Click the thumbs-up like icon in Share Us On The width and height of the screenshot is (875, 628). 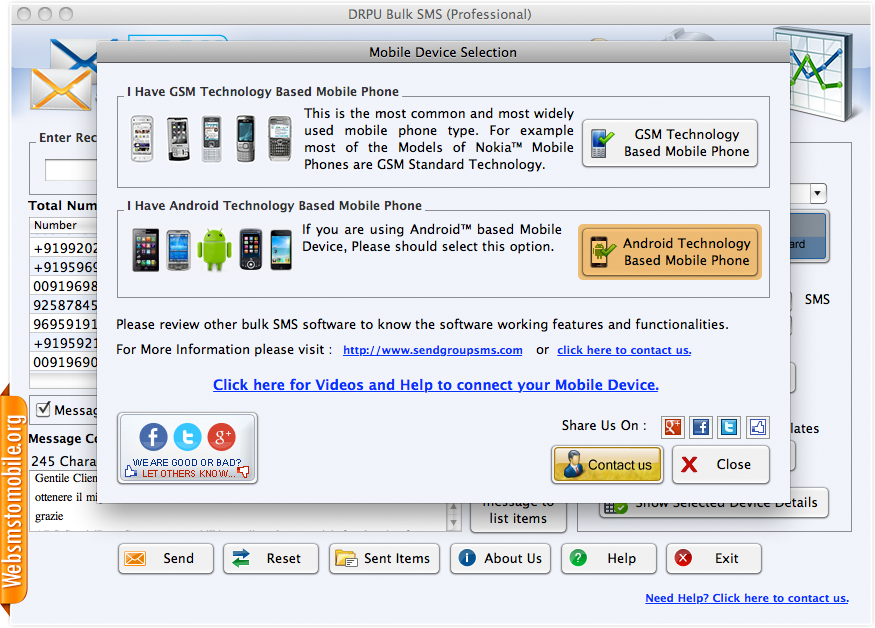757,427
